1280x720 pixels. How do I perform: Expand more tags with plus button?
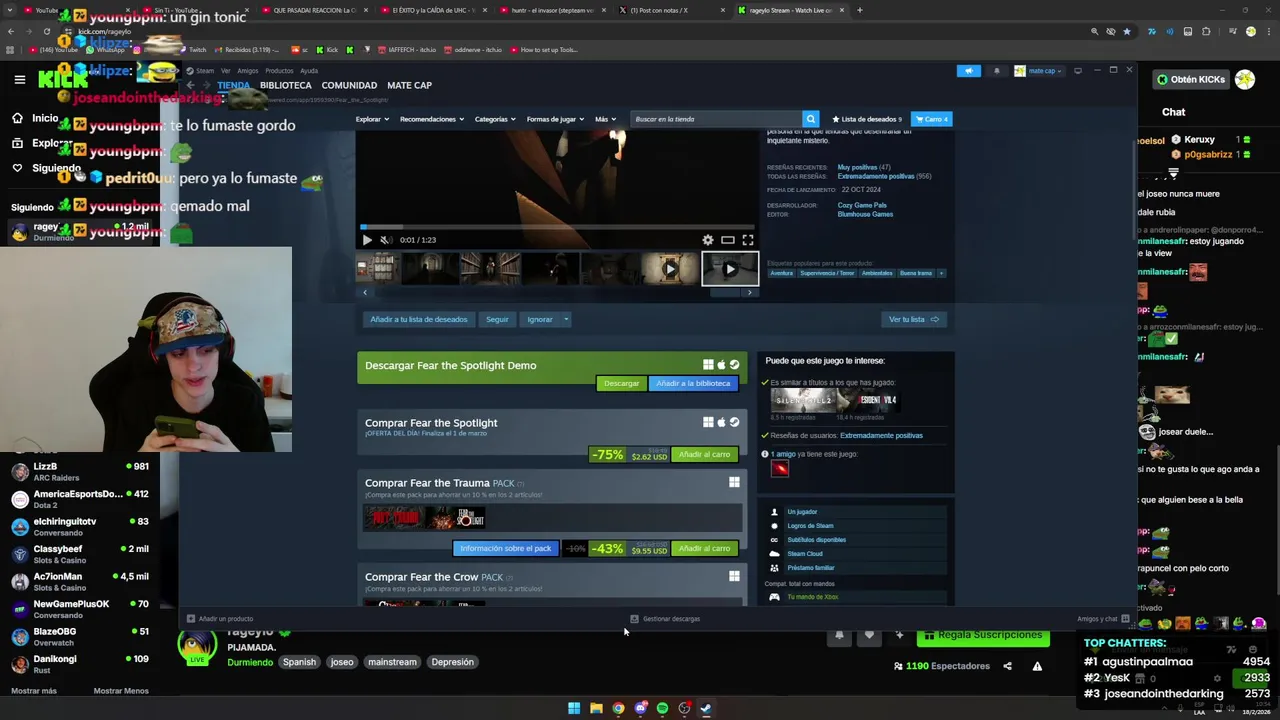click(x=941, y=273)
